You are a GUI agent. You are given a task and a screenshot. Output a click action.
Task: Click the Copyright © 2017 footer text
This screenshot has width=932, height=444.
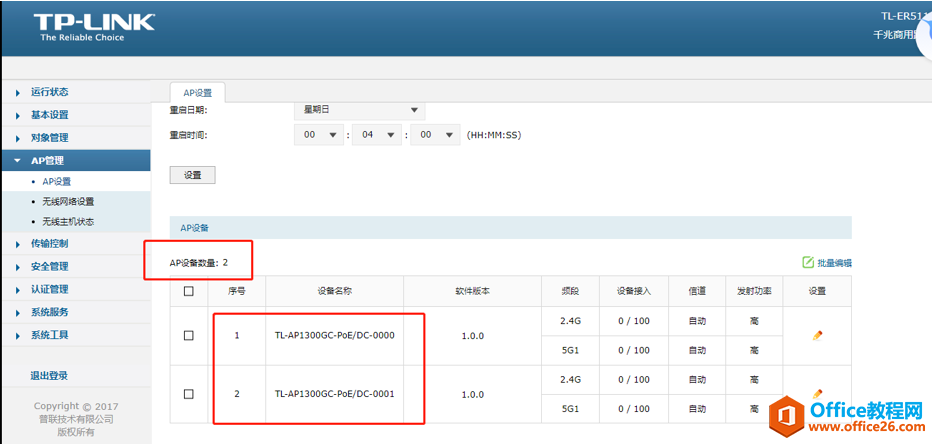pos(76,407)
